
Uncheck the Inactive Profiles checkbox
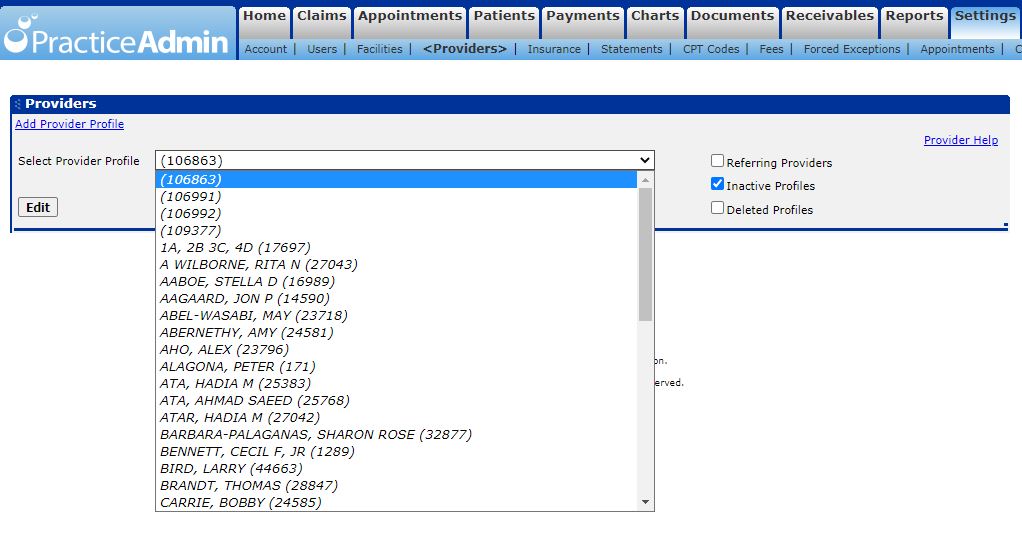717,184
